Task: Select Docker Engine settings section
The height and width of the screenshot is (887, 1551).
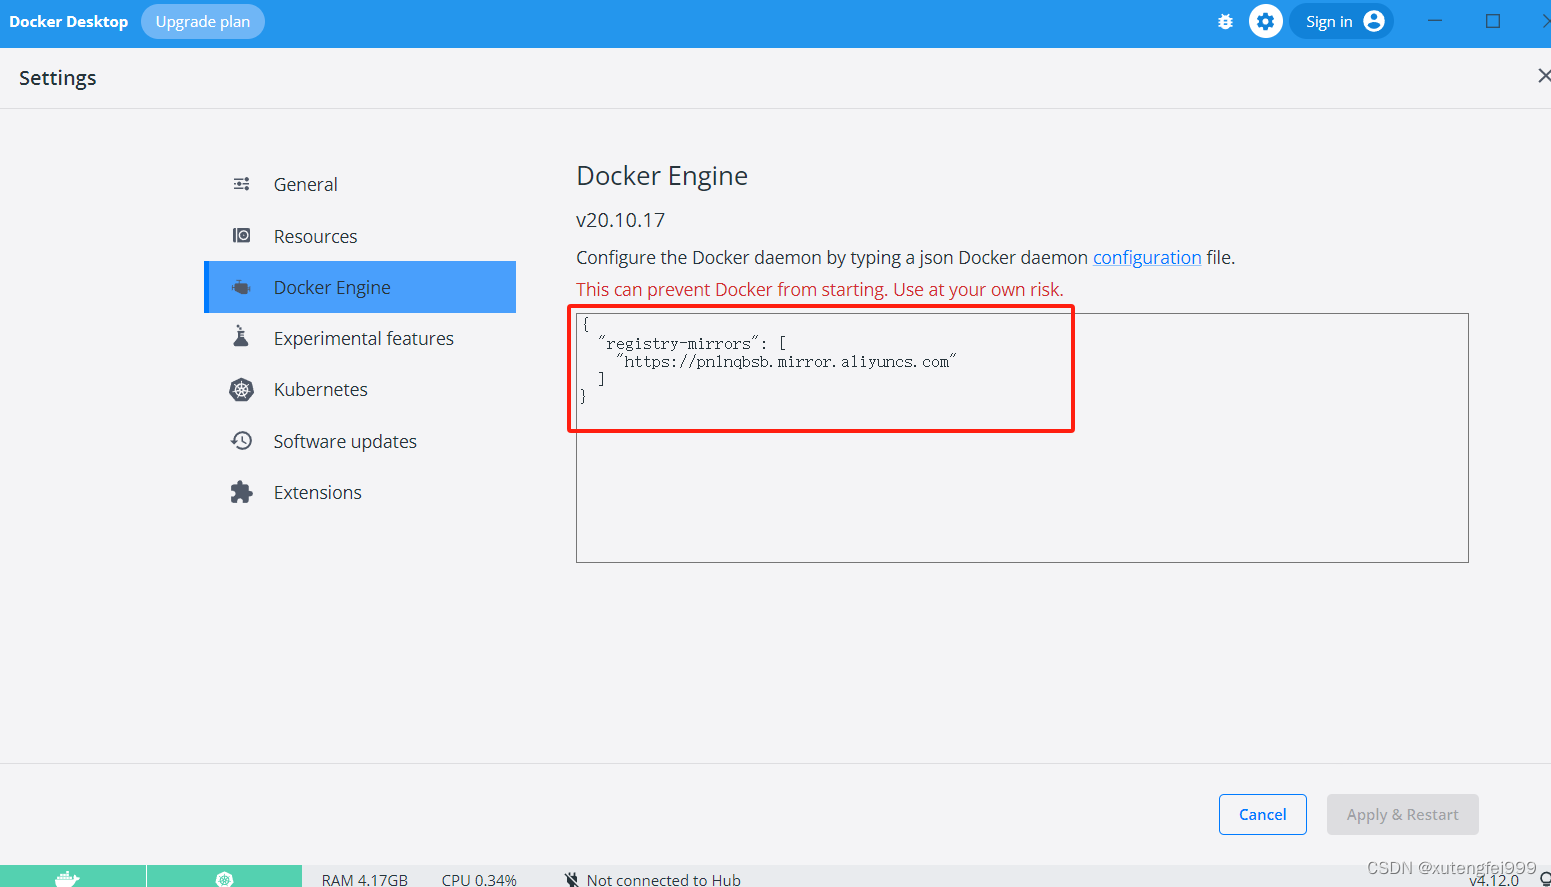Action: pyautogui.click(x=360, y=287)
